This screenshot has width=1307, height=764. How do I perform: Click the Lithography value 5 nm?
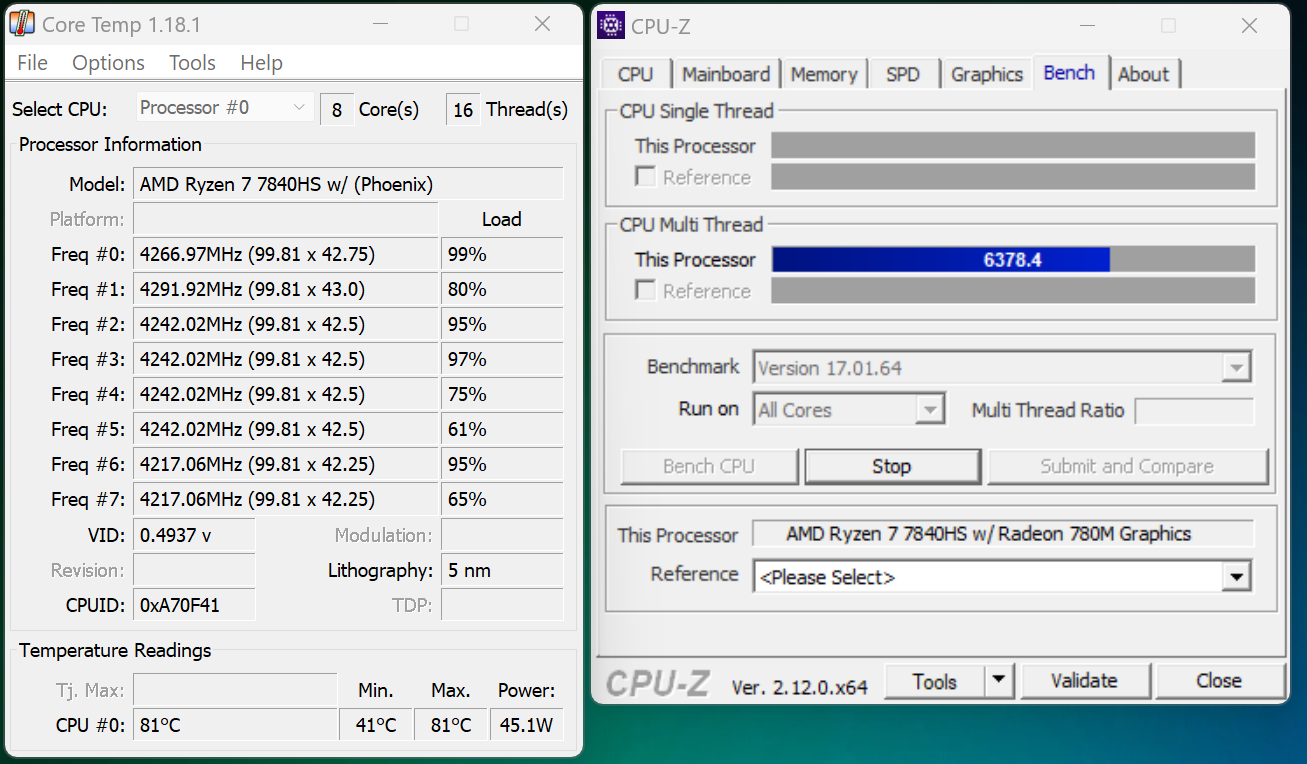point(502,571)
